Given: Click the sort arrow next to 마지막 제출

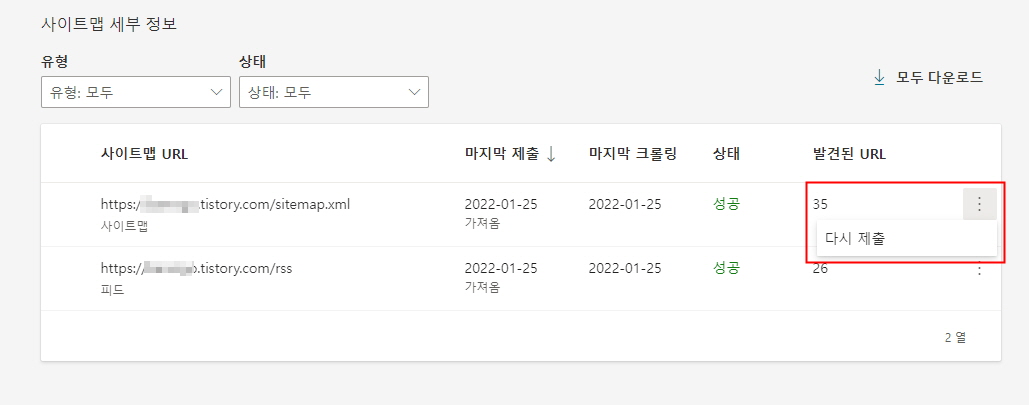Looking at the screenshot, I should coord(551,154).
